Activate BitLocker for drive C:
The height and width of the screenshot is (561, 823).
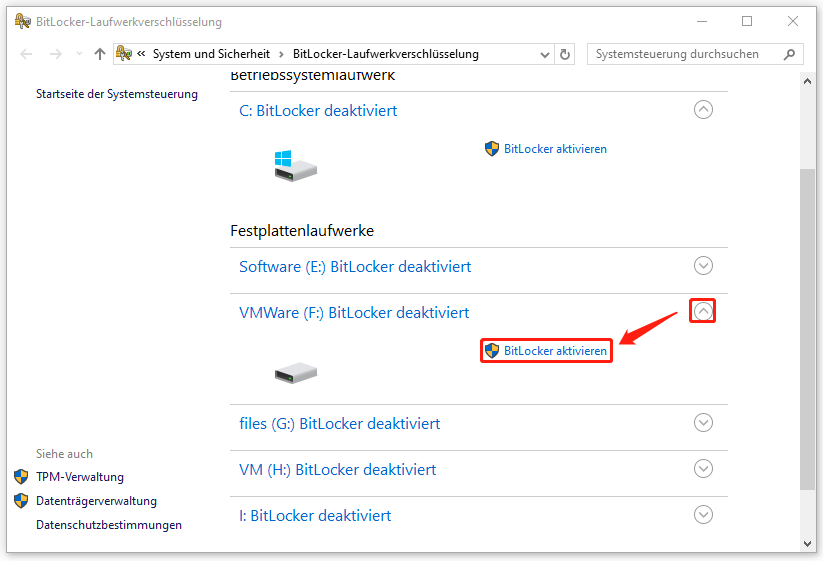(555, 149)
